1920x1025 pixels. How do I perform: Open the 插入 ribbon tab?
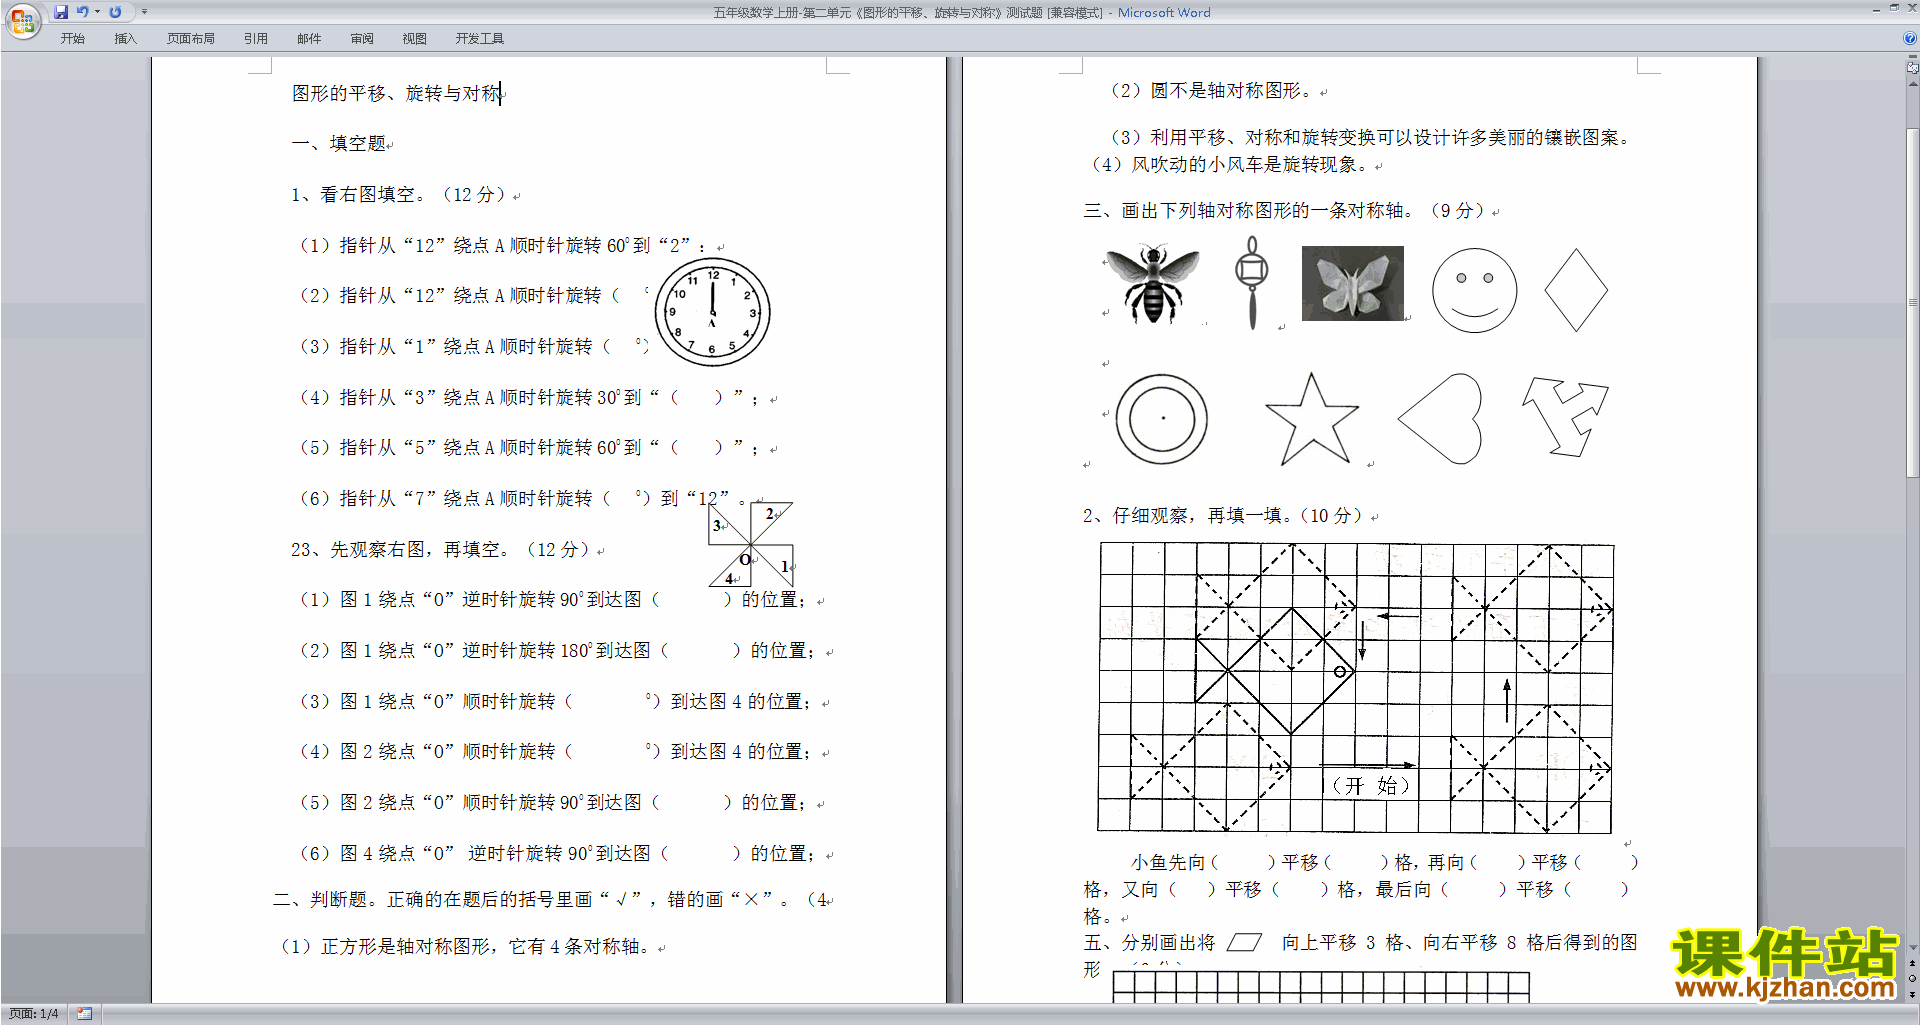point(125,39)
